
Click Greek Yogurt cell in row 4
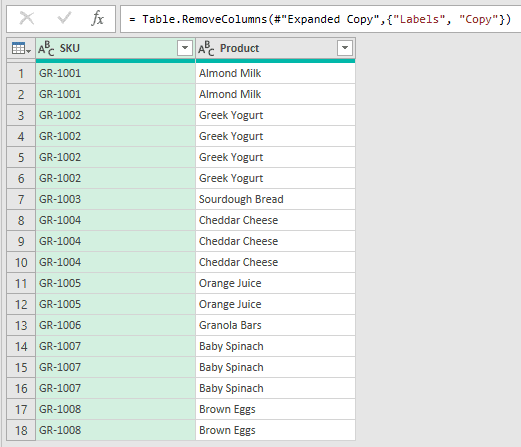tap(275, 136)
